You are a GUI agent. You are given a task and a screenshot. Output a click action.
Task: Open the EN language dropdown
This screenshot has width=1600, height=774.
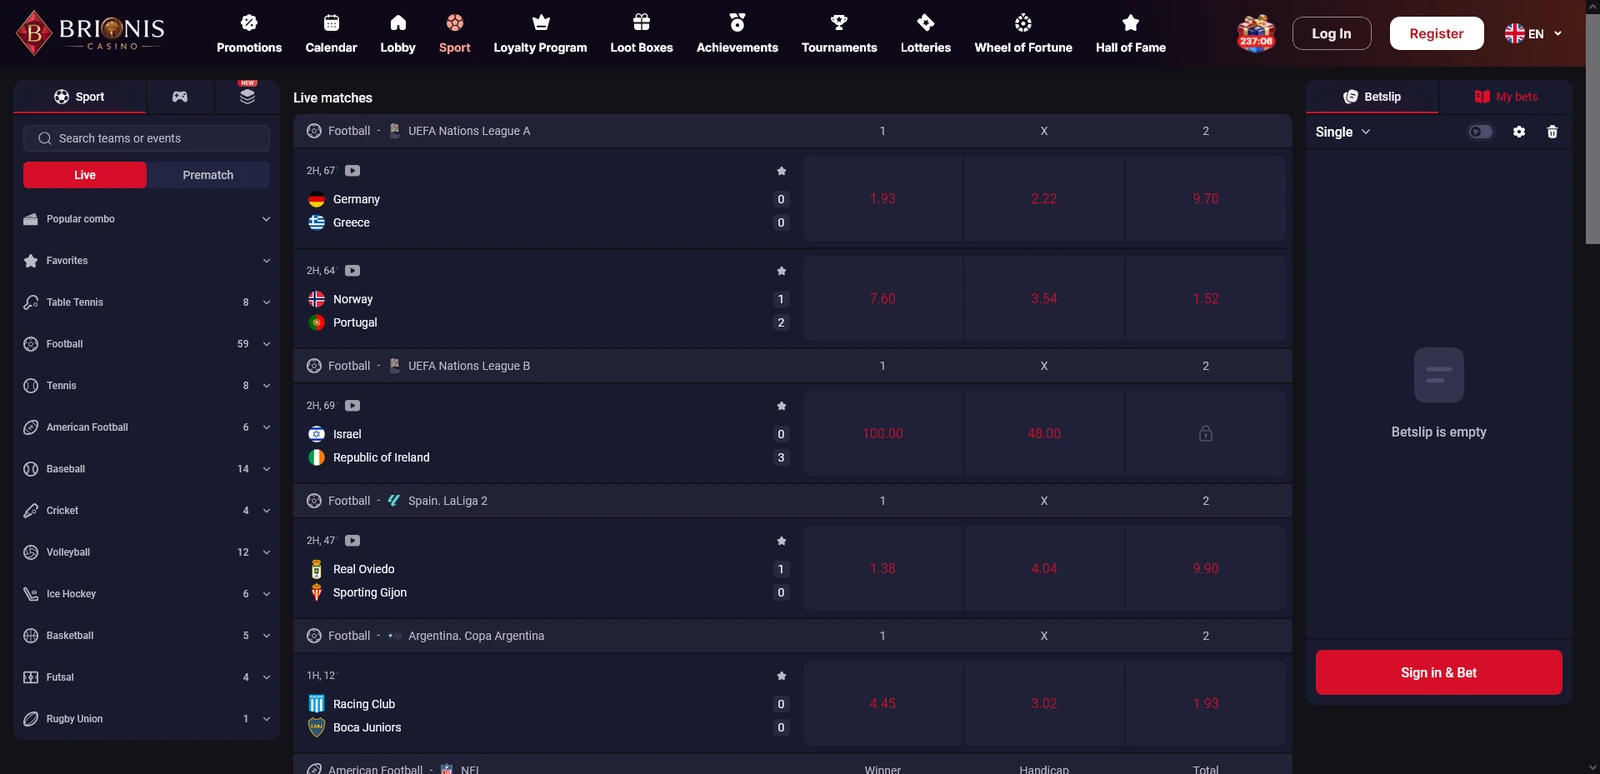pos(1533,34)
